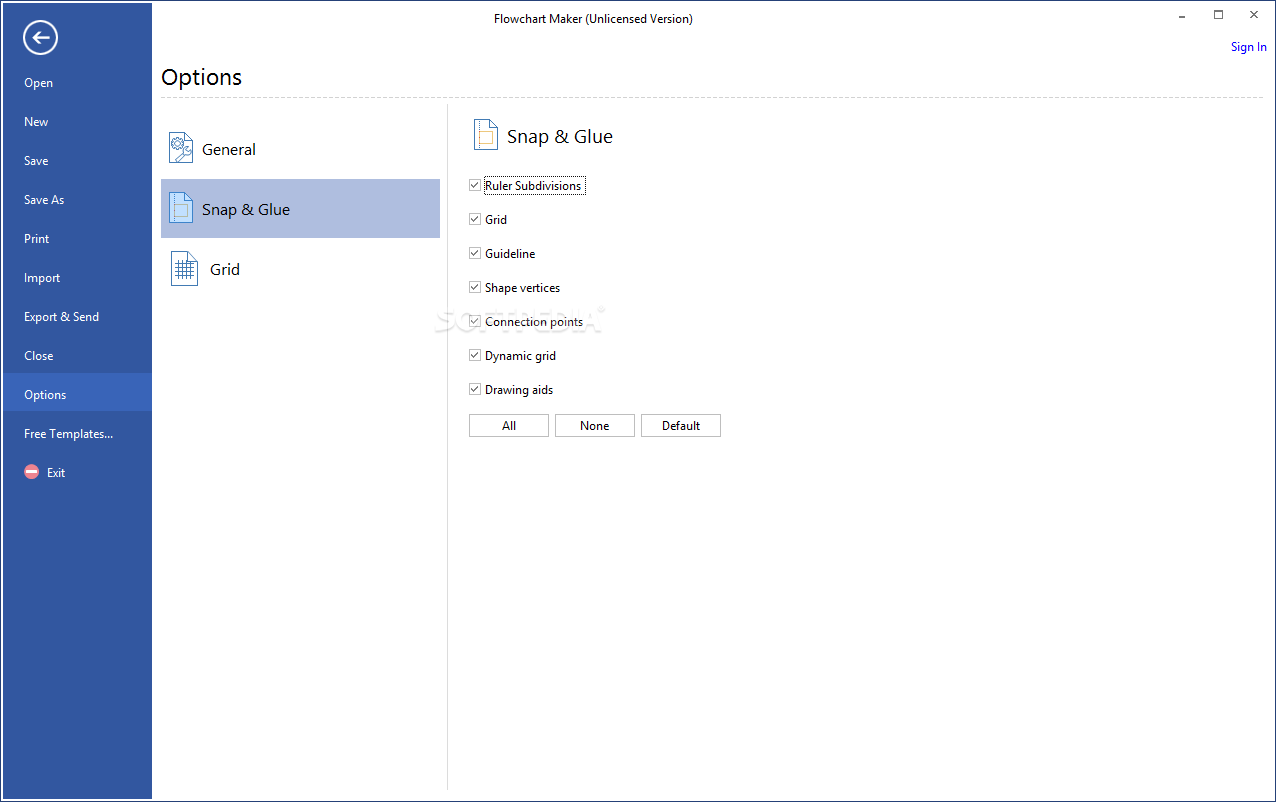Close the Flowchart Maker window

[x=1254, y=15]
